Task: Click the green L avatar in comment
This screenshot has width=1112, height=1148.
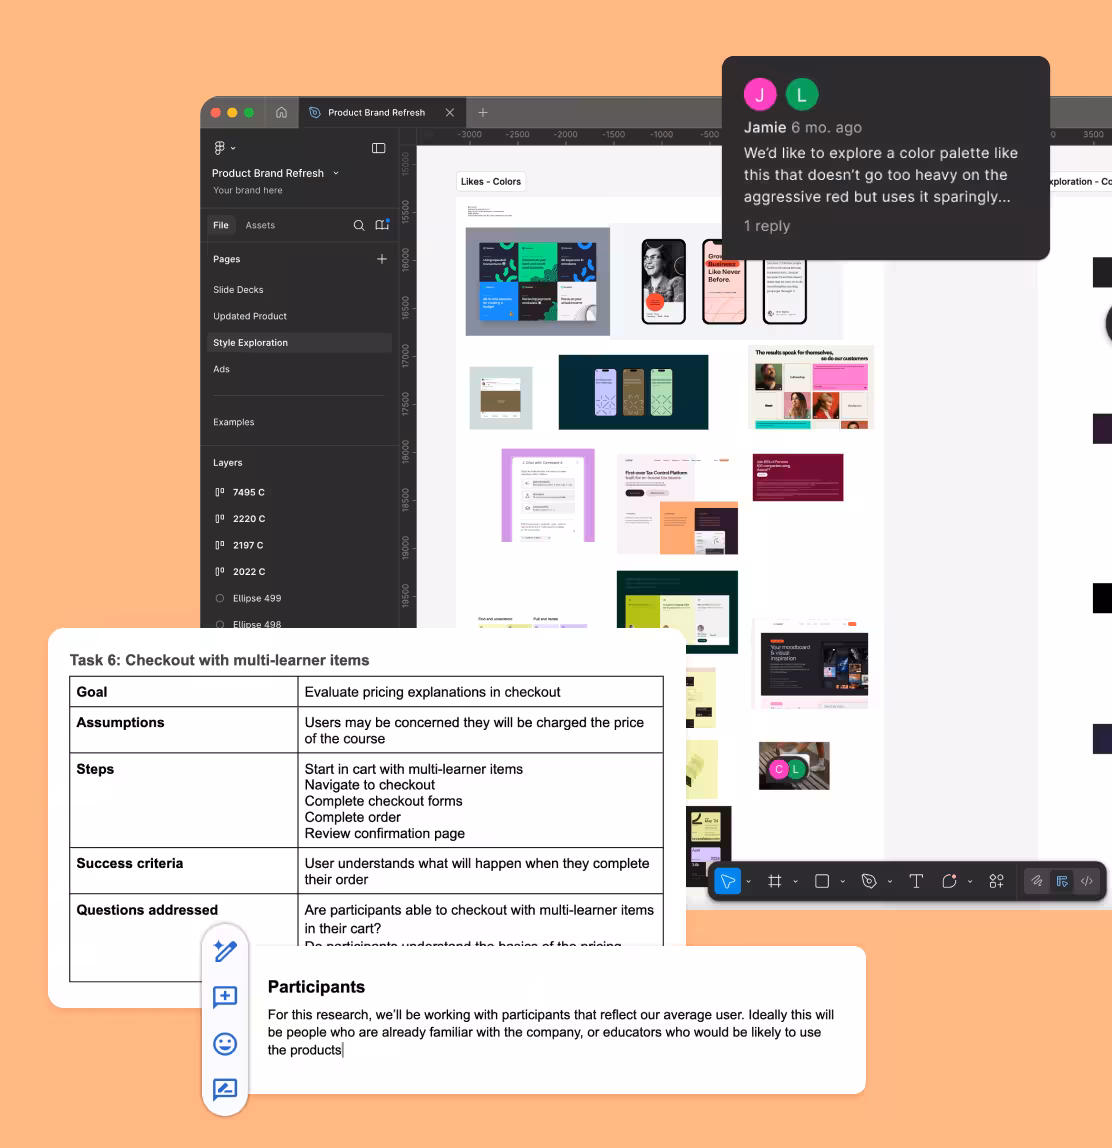Action: point(802,94)
